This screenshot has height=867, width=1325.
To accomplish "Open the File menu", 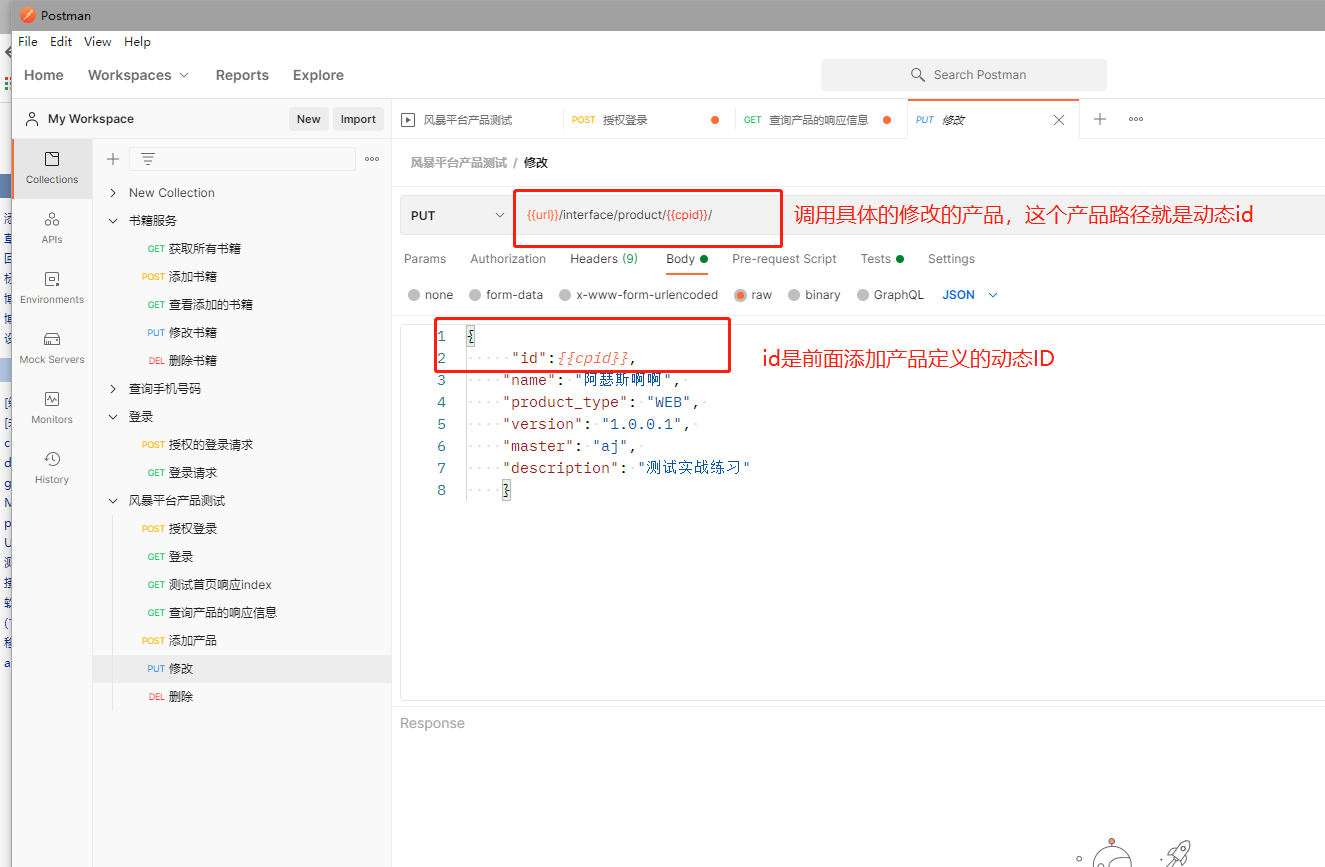I will click(28, 42).
